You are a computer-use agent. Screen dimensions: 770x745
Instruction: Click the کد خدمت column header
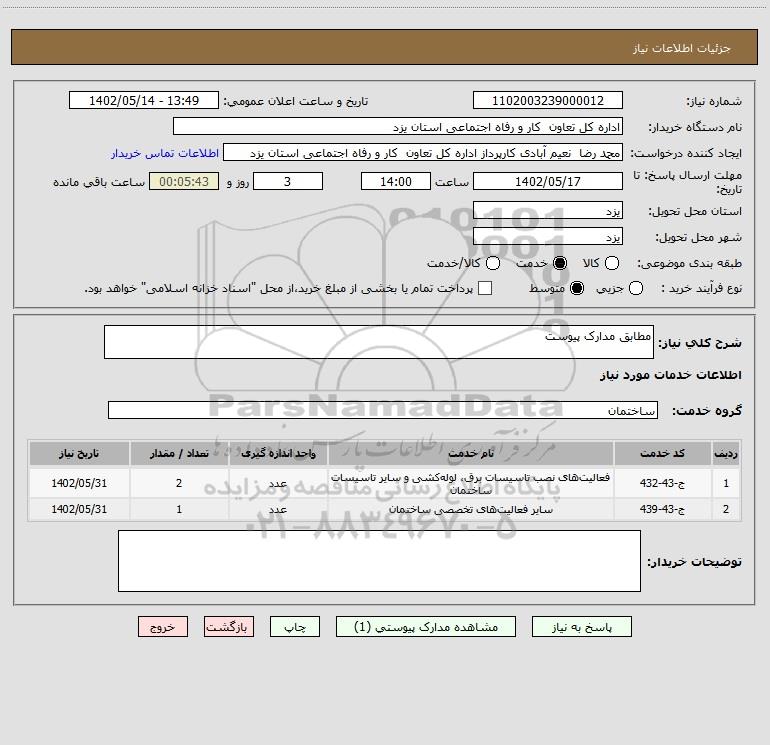click(662, 453)
